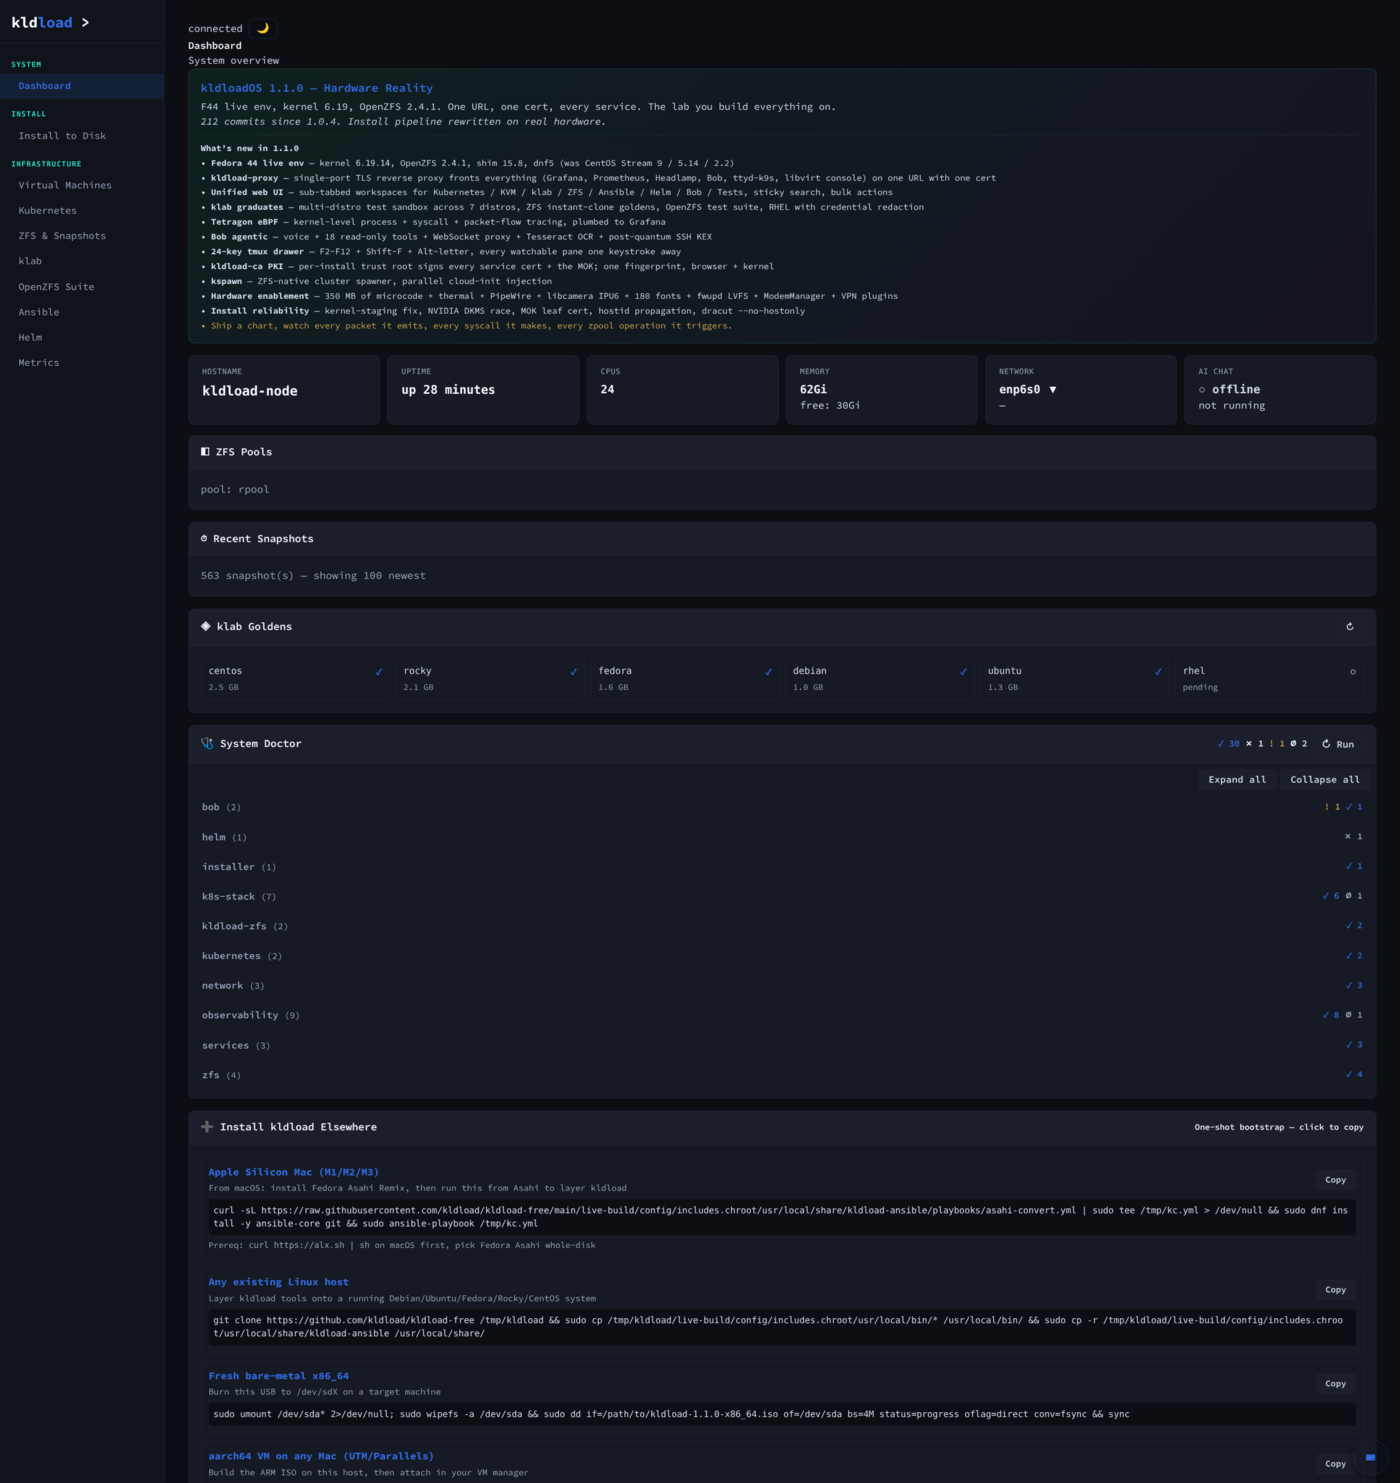Click the rocky golden checkmark icon

point(573,672)
